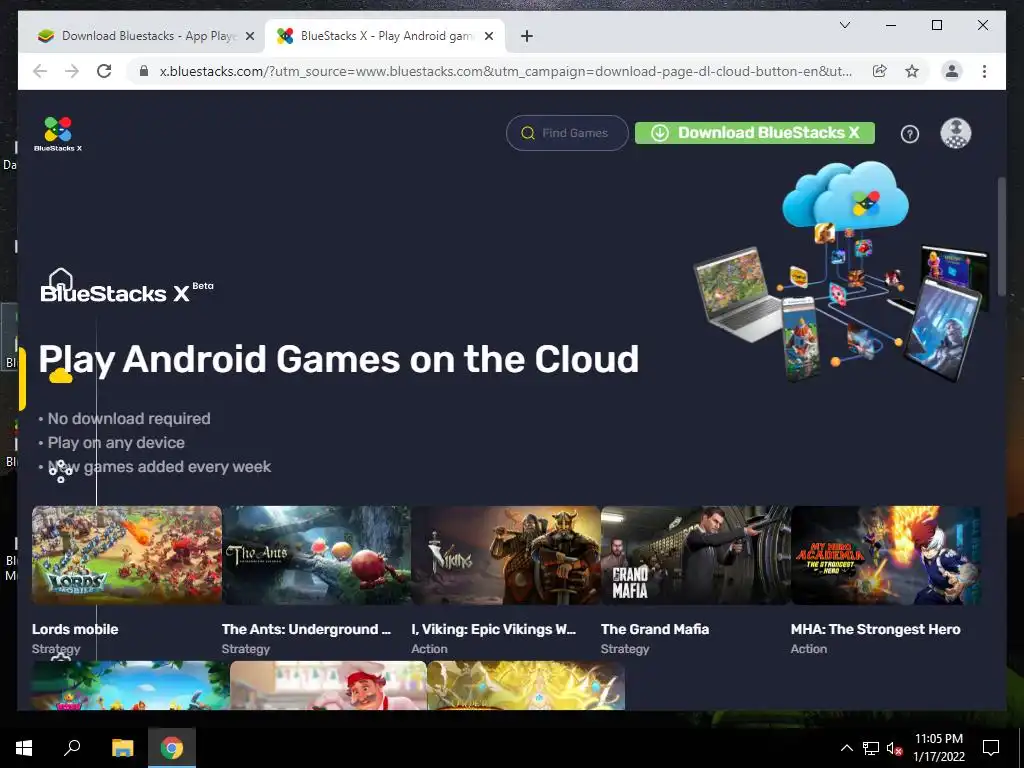Click the 'Lords mobile' title text
The height and width of the screenshot is (768, 1024).
coord(75,629)
